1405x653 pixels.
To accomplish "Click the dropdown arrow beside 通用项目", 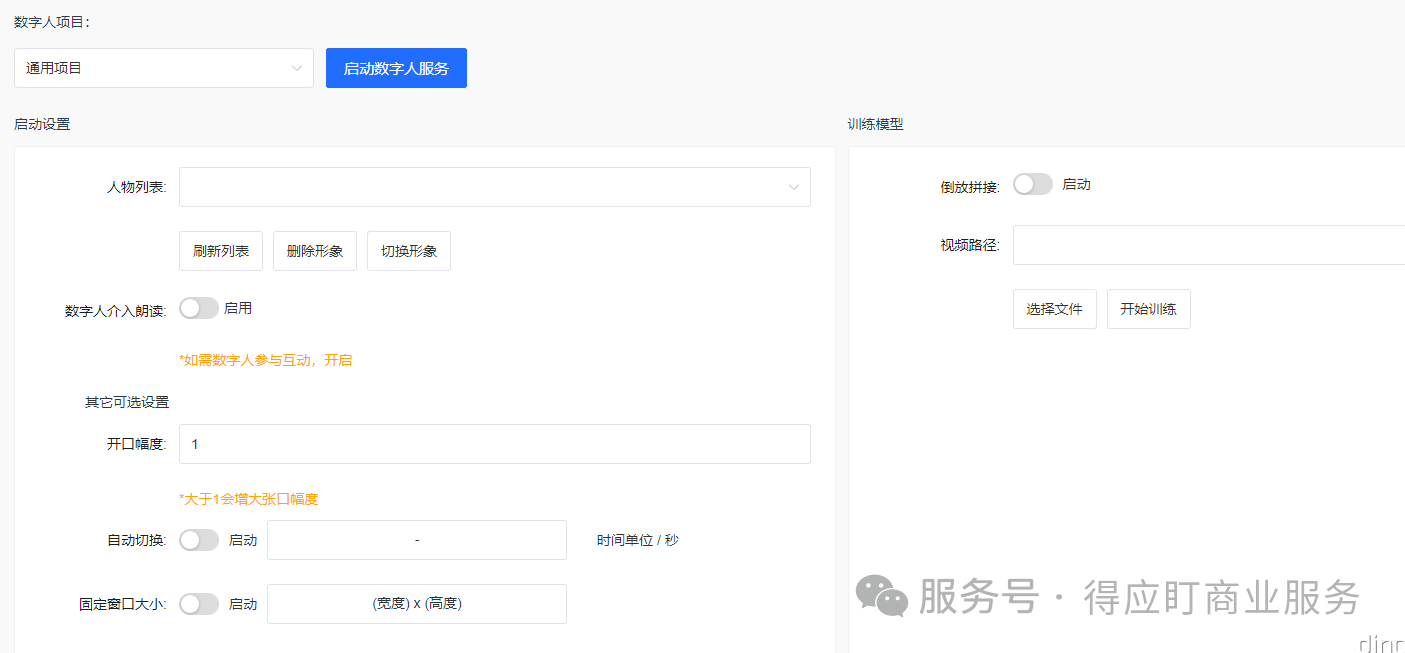I will (x=296, y=67).
